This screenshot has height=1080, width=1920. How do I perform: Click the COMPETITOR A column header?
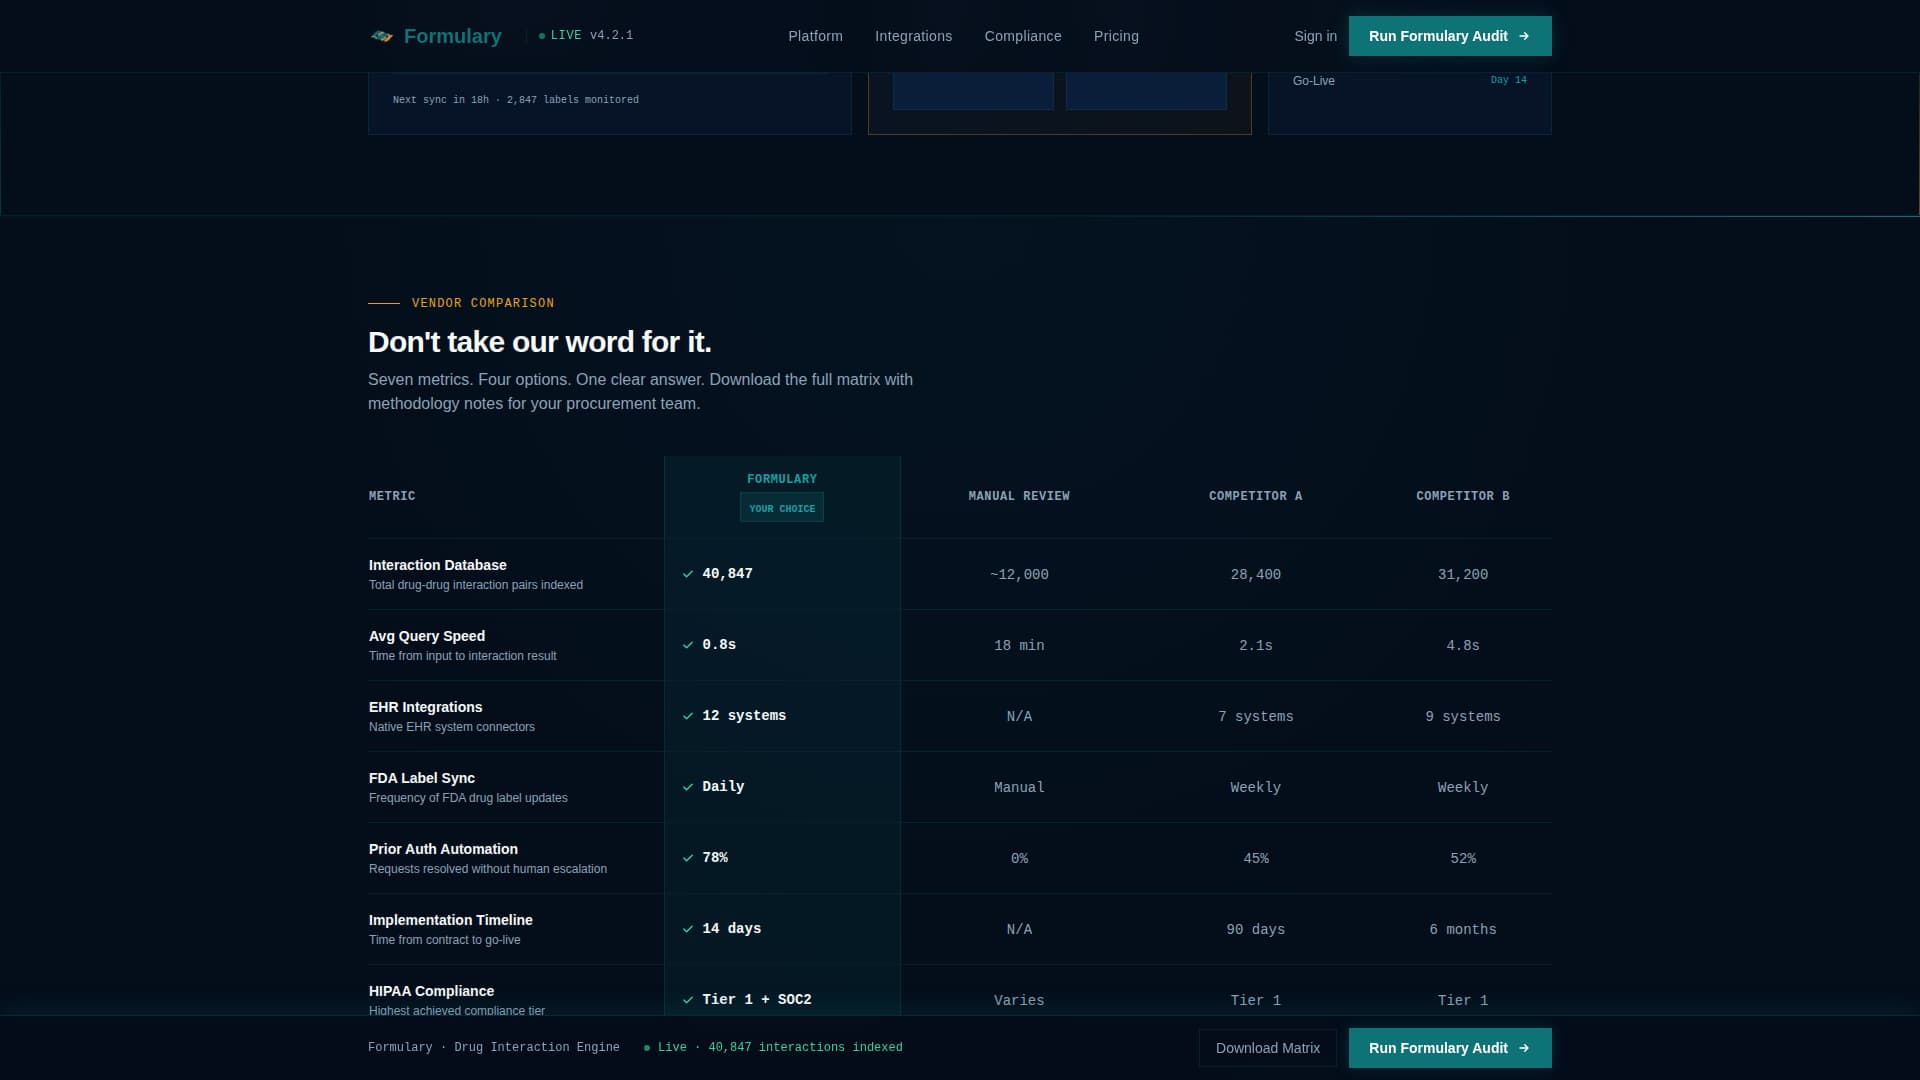click(1256, 496)
